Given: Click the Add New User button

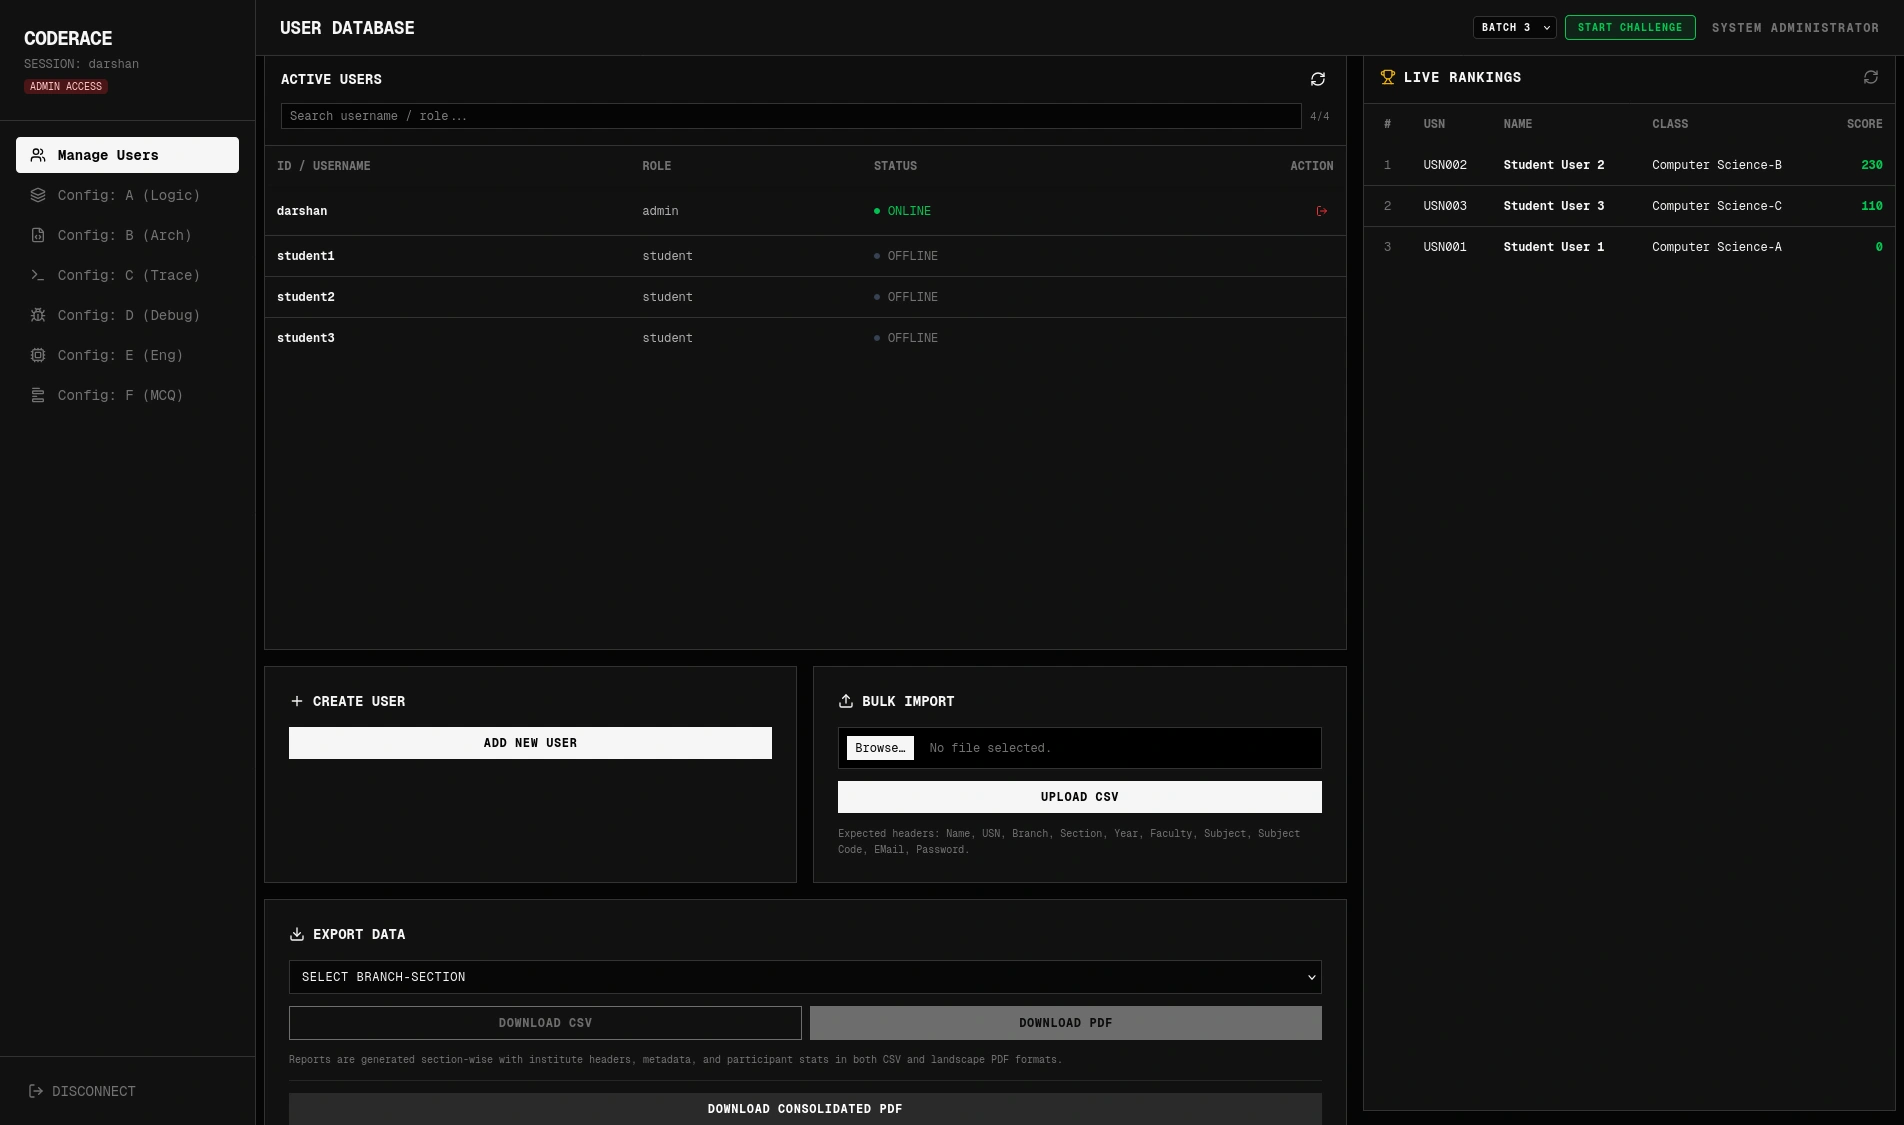Looking at the screenshot, I should tap(530, 743).
